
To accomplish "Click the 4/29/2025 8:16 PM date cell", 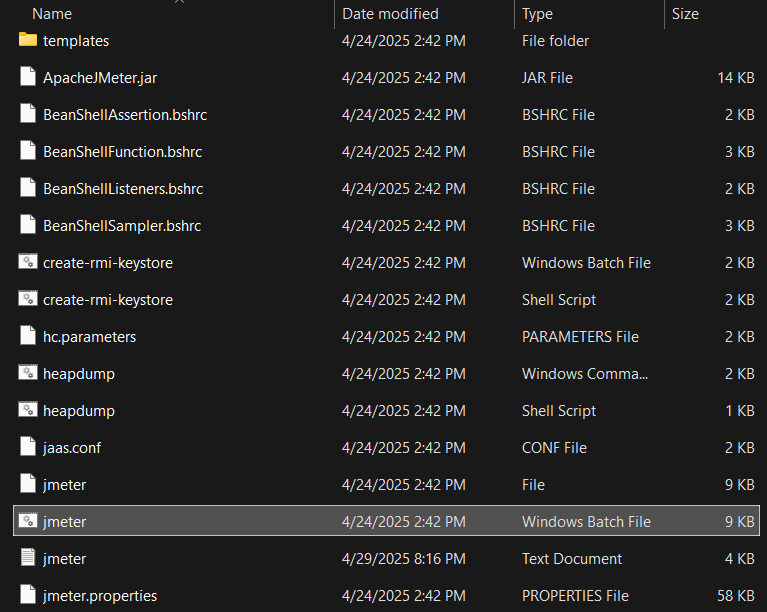I will tap(404, 559).
